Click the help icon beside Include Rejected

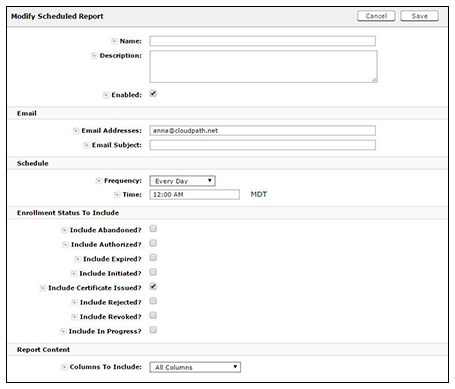point(74,302)
